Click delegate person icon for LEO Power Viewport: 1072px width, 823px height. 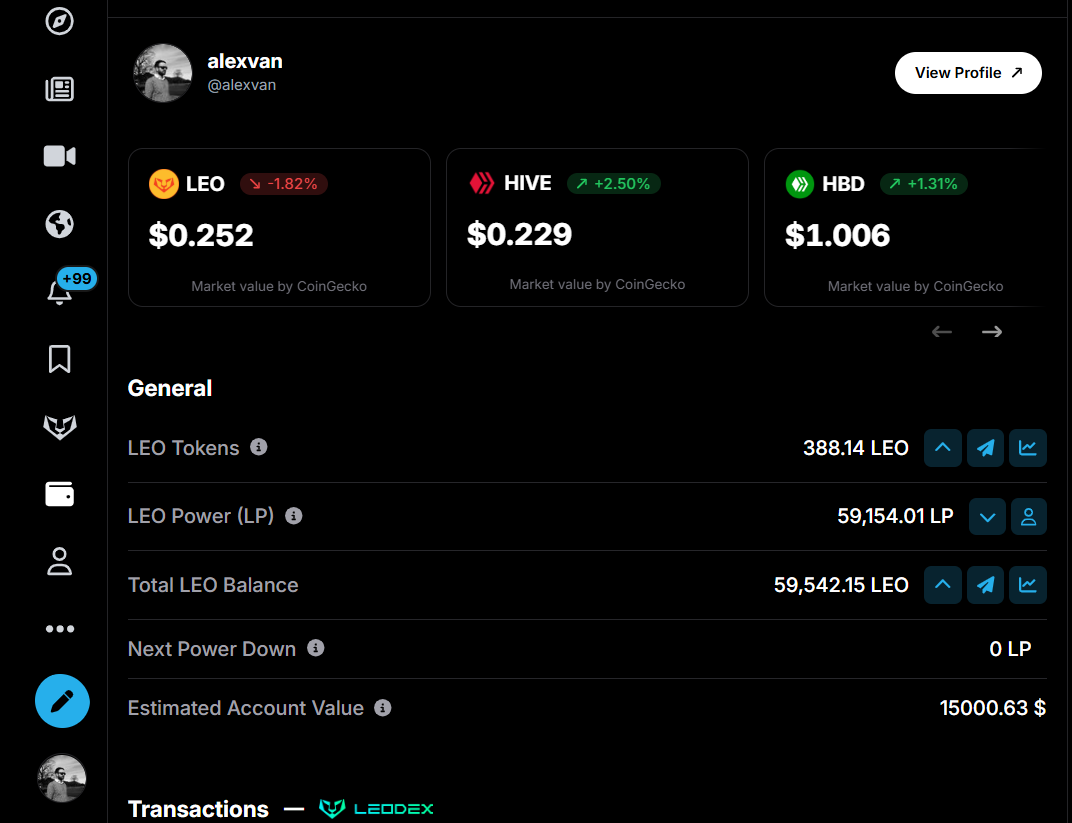click(1029, 517)
